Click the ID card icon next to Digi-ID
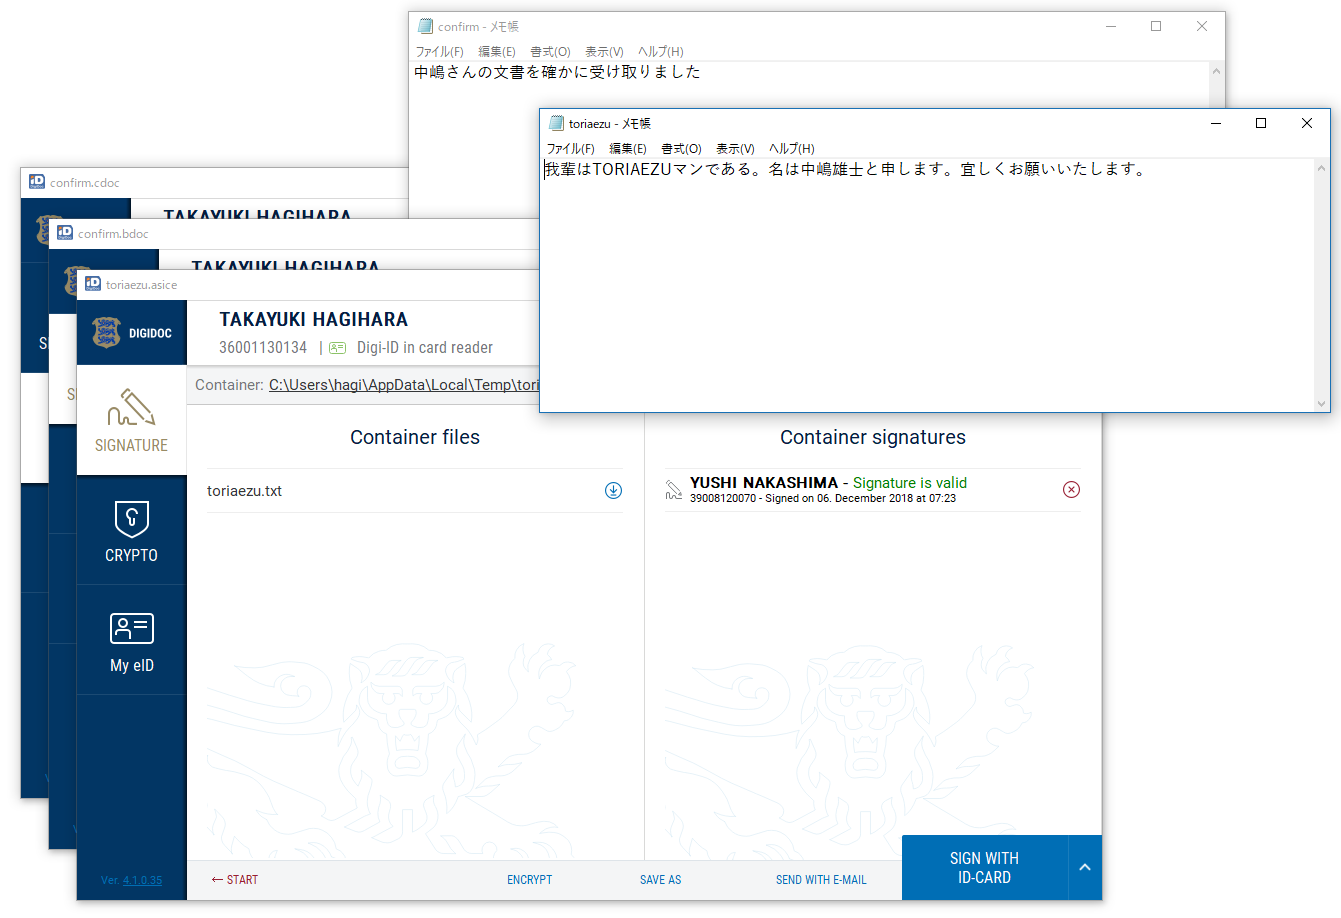The height and width of the screenshot is (918, 1341). pyautogui.click(x=338, y=348)
